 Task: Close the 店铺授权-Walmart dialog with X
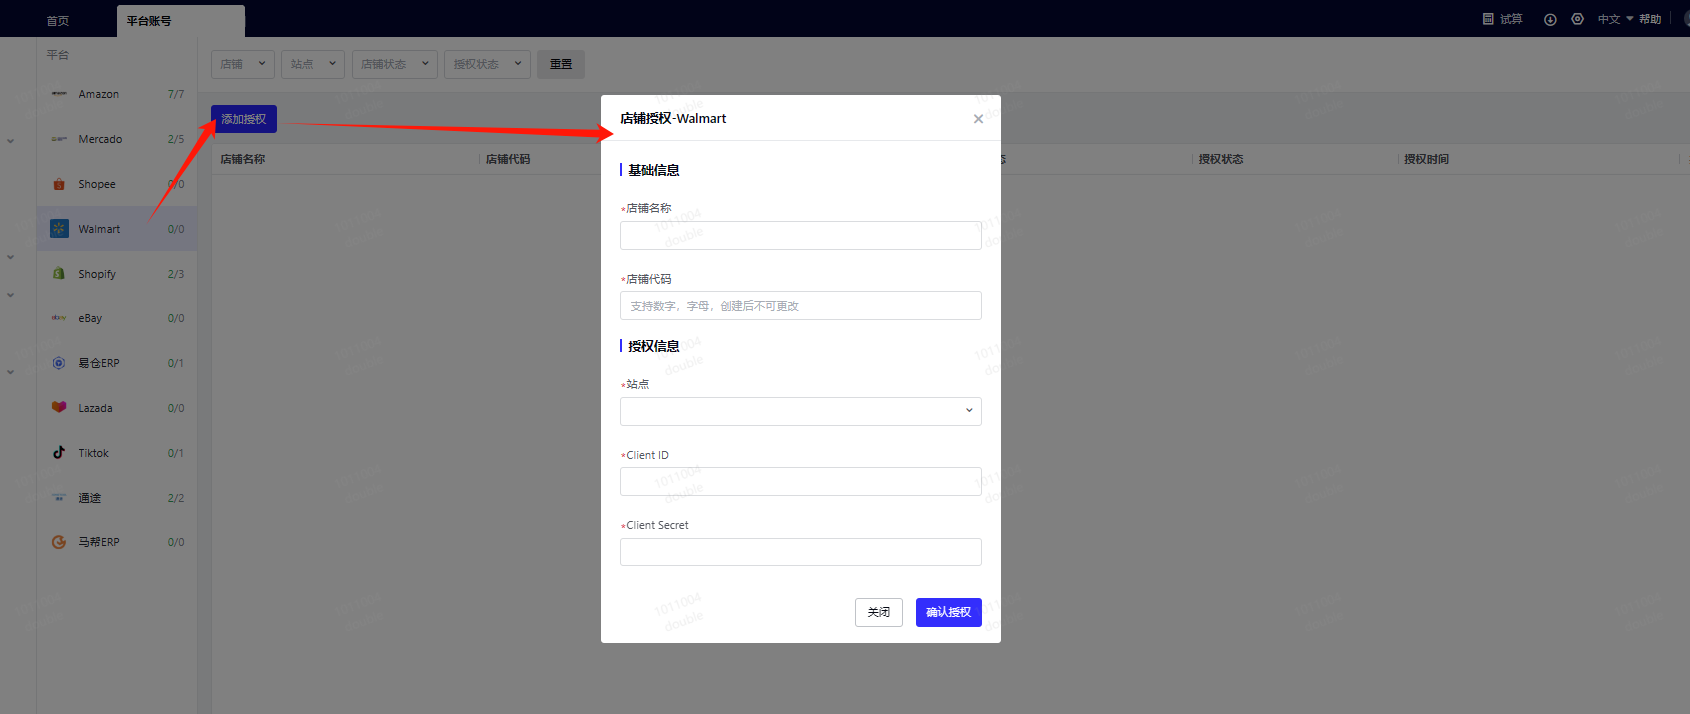(978, 119)
